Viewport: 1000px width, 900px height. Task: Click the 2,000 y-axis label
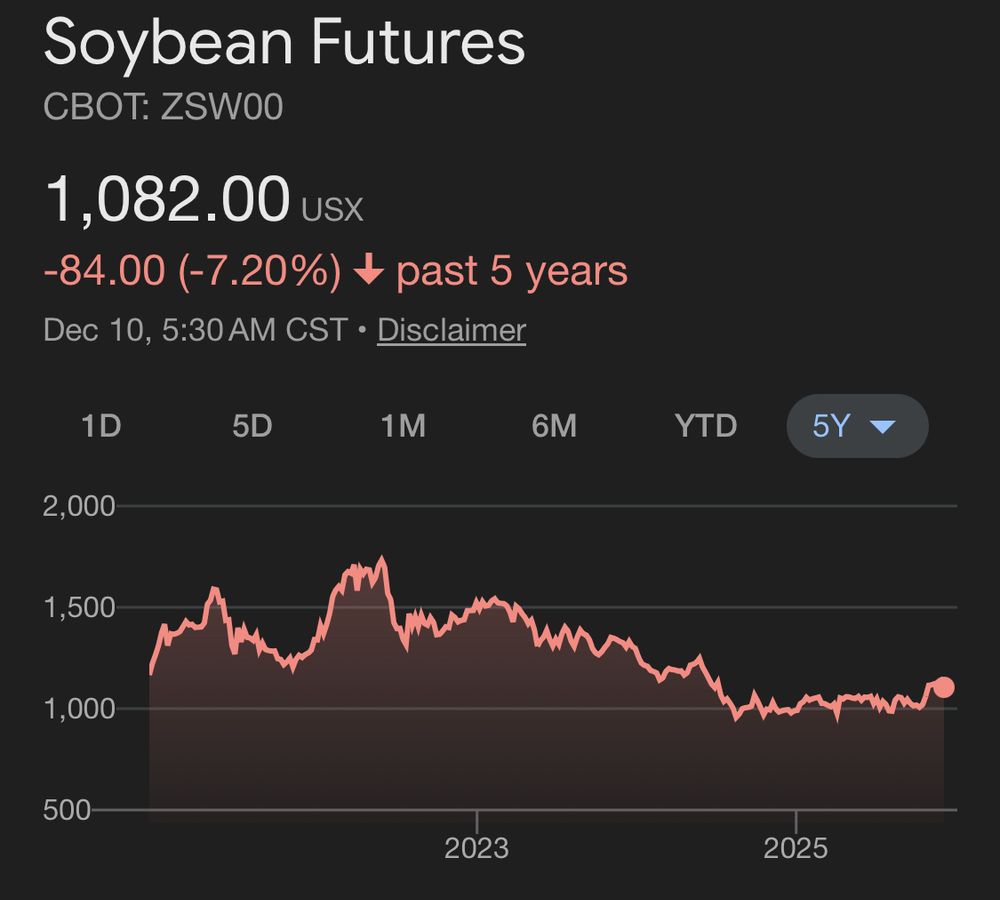coord(79,506)
